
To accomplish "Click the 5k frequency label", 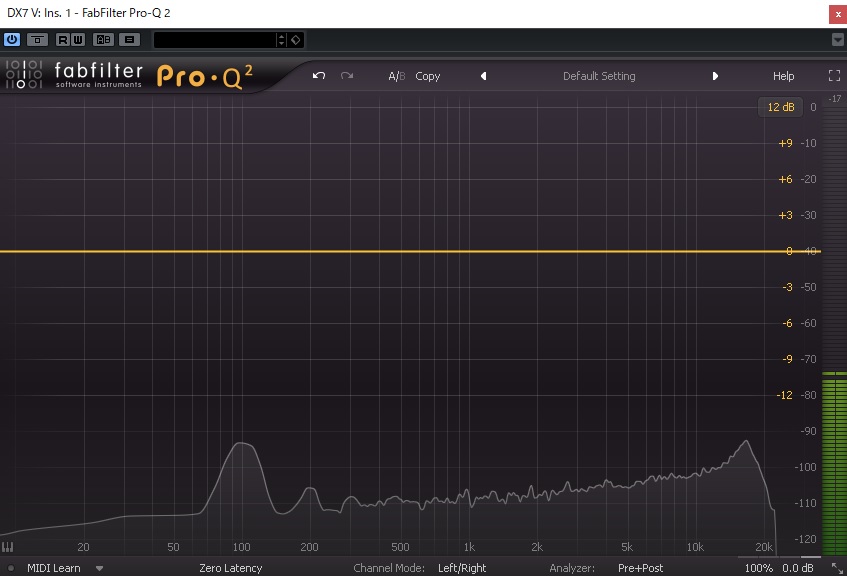I will pos(627,547).
